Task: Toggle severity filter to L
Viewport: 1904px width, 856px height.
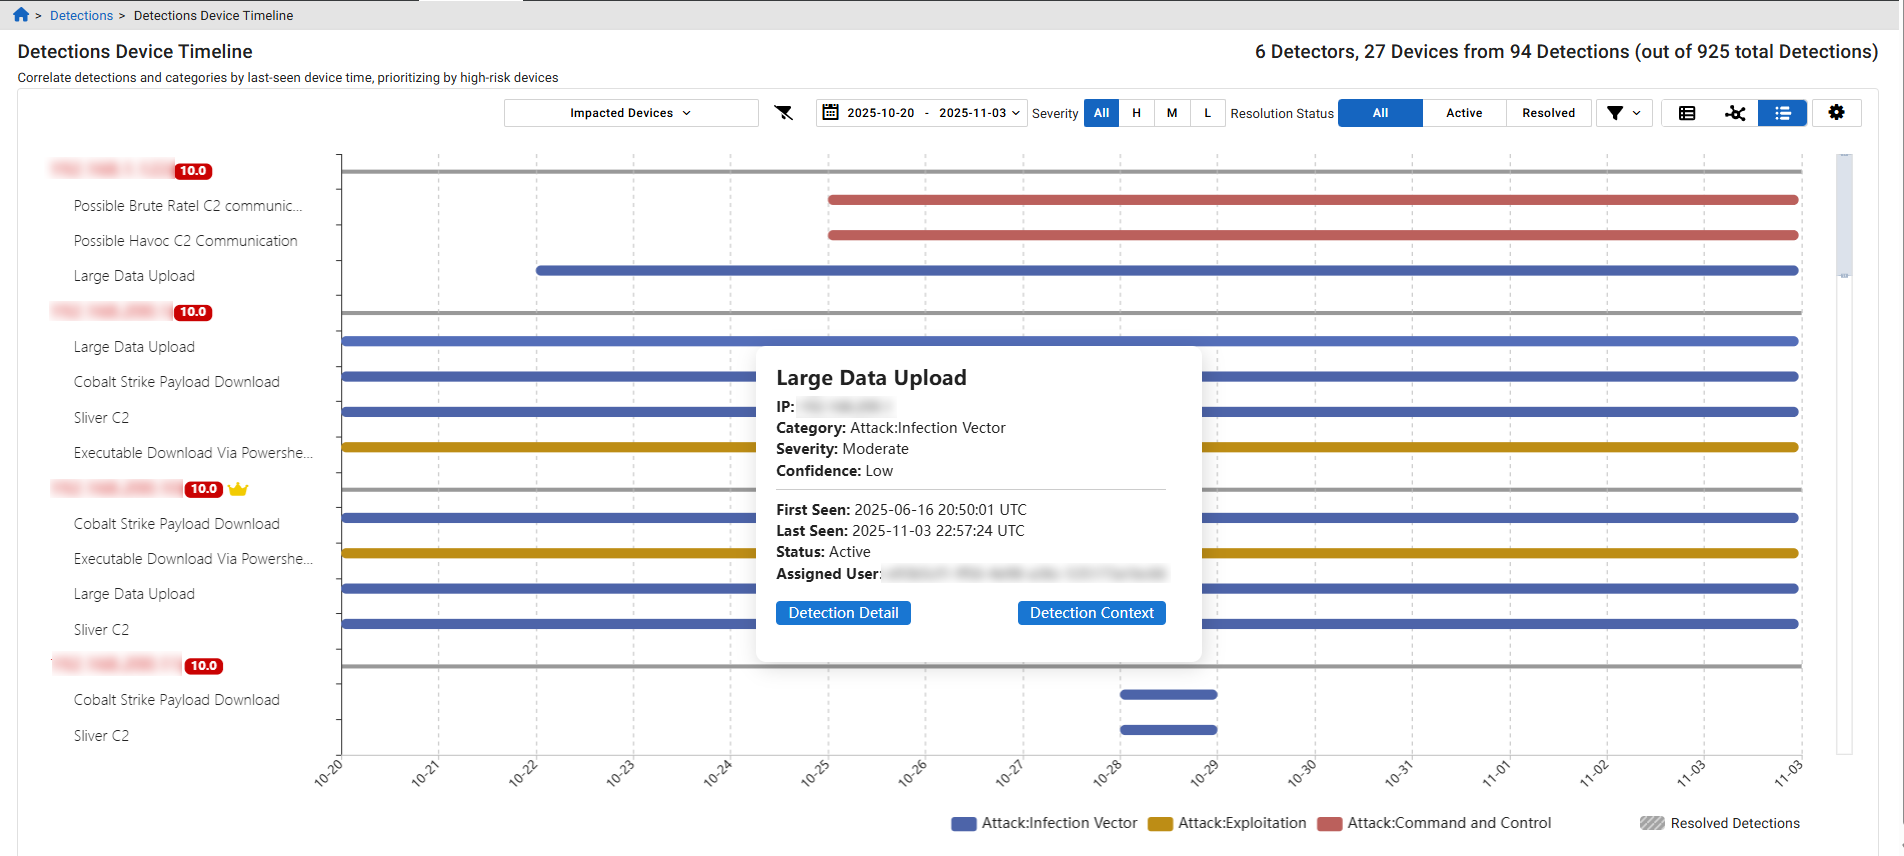Action: click(1207, 113)
